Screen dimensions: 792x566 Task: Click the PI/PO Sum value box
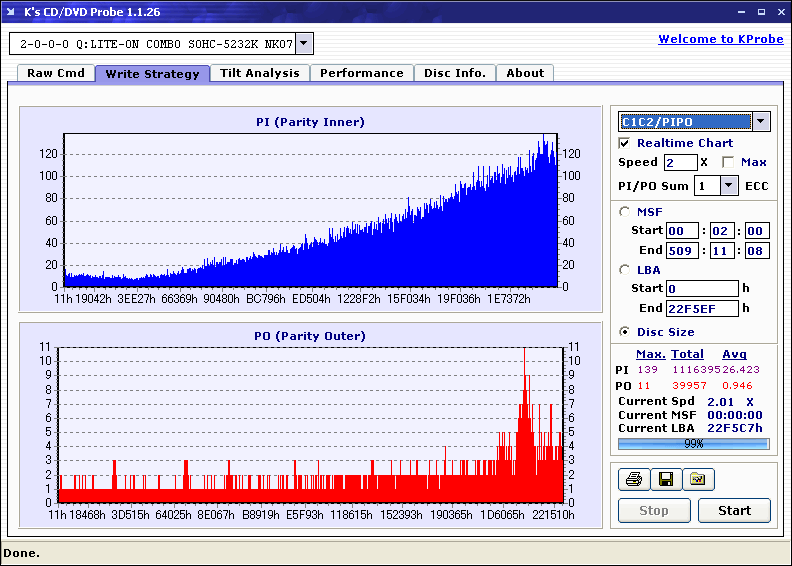point(708,186)
